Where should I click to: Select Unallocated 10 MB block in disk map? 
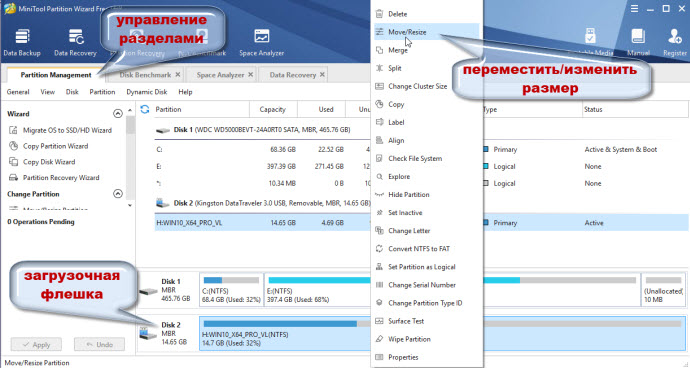[663, 290]
